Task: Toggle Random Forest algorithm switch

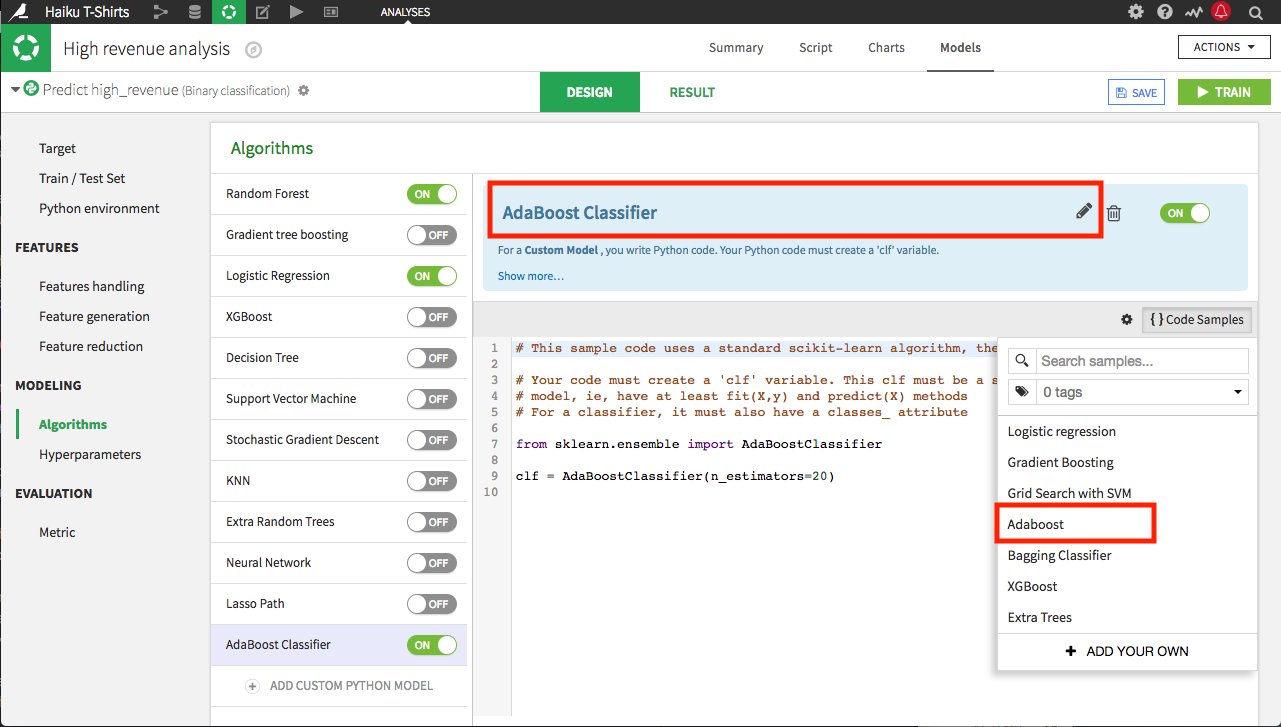Action: tap(432, 194)
